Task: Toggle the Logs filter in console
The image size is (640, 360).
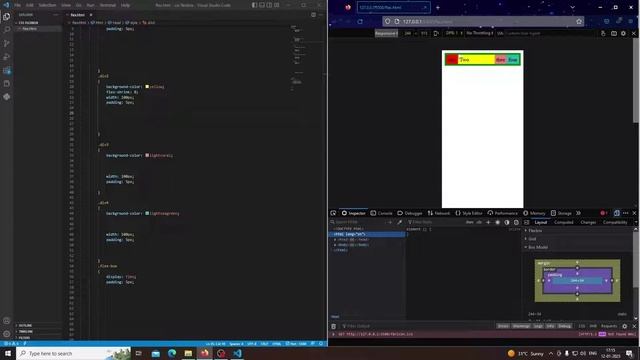Action: (x=538, y=326)
